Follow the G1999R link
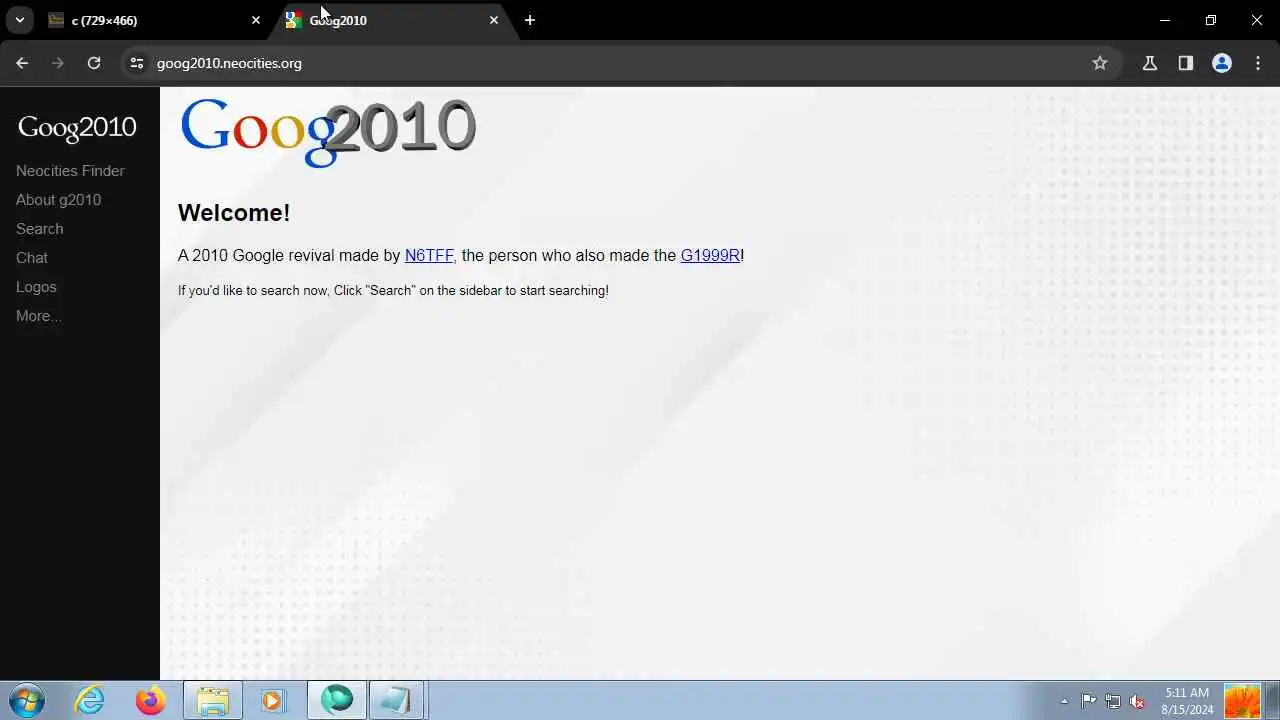Viewport: 1280px width, 720px height. [710, 256]
